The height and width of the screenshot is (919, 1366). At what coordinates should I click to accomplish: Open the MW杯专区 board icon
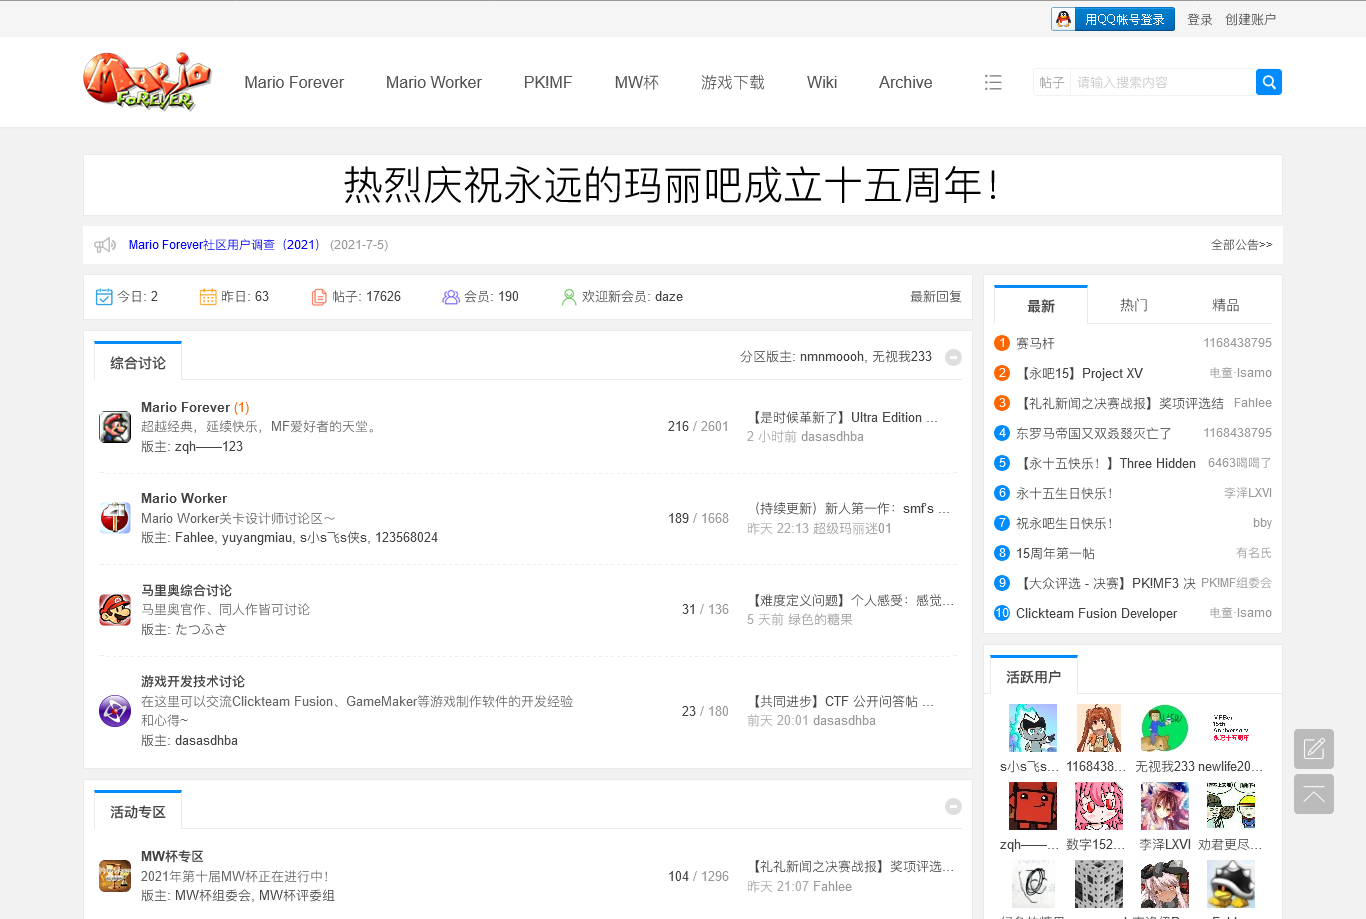[115, 876]
